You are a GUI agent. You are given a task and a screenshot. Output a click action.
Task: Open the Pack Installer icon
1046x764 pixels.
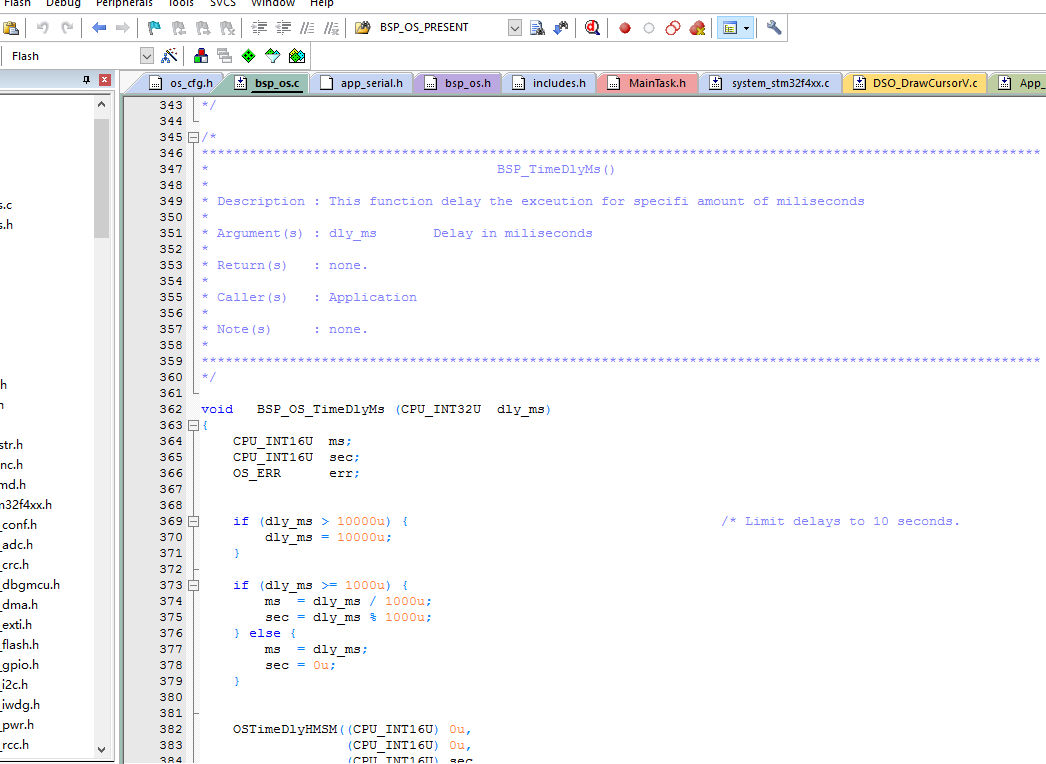297,55
